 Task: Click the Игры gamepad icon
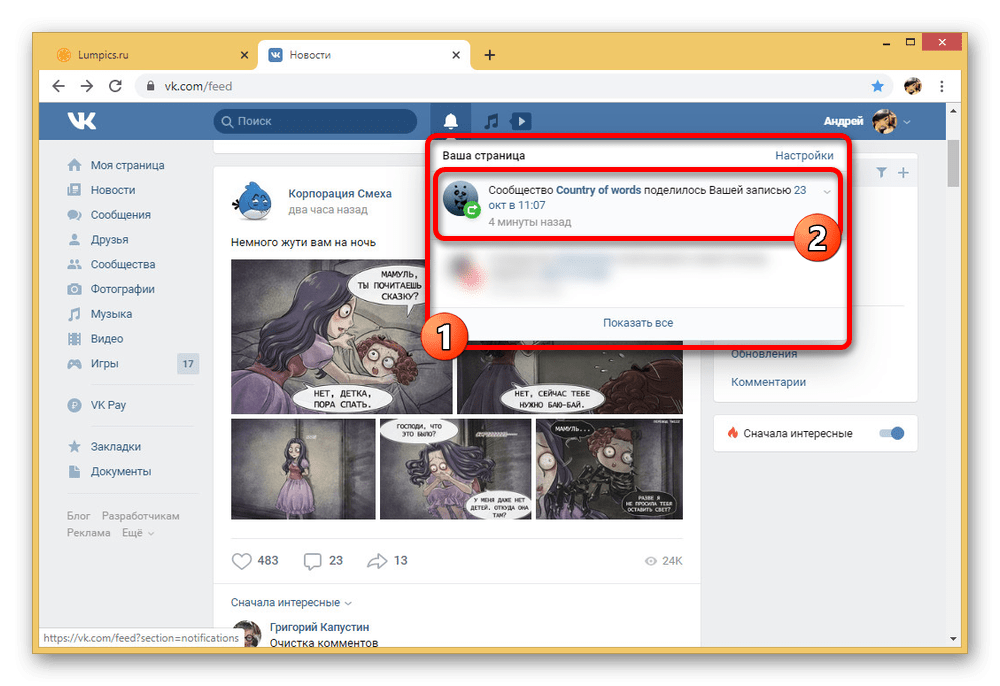(75, 364)
